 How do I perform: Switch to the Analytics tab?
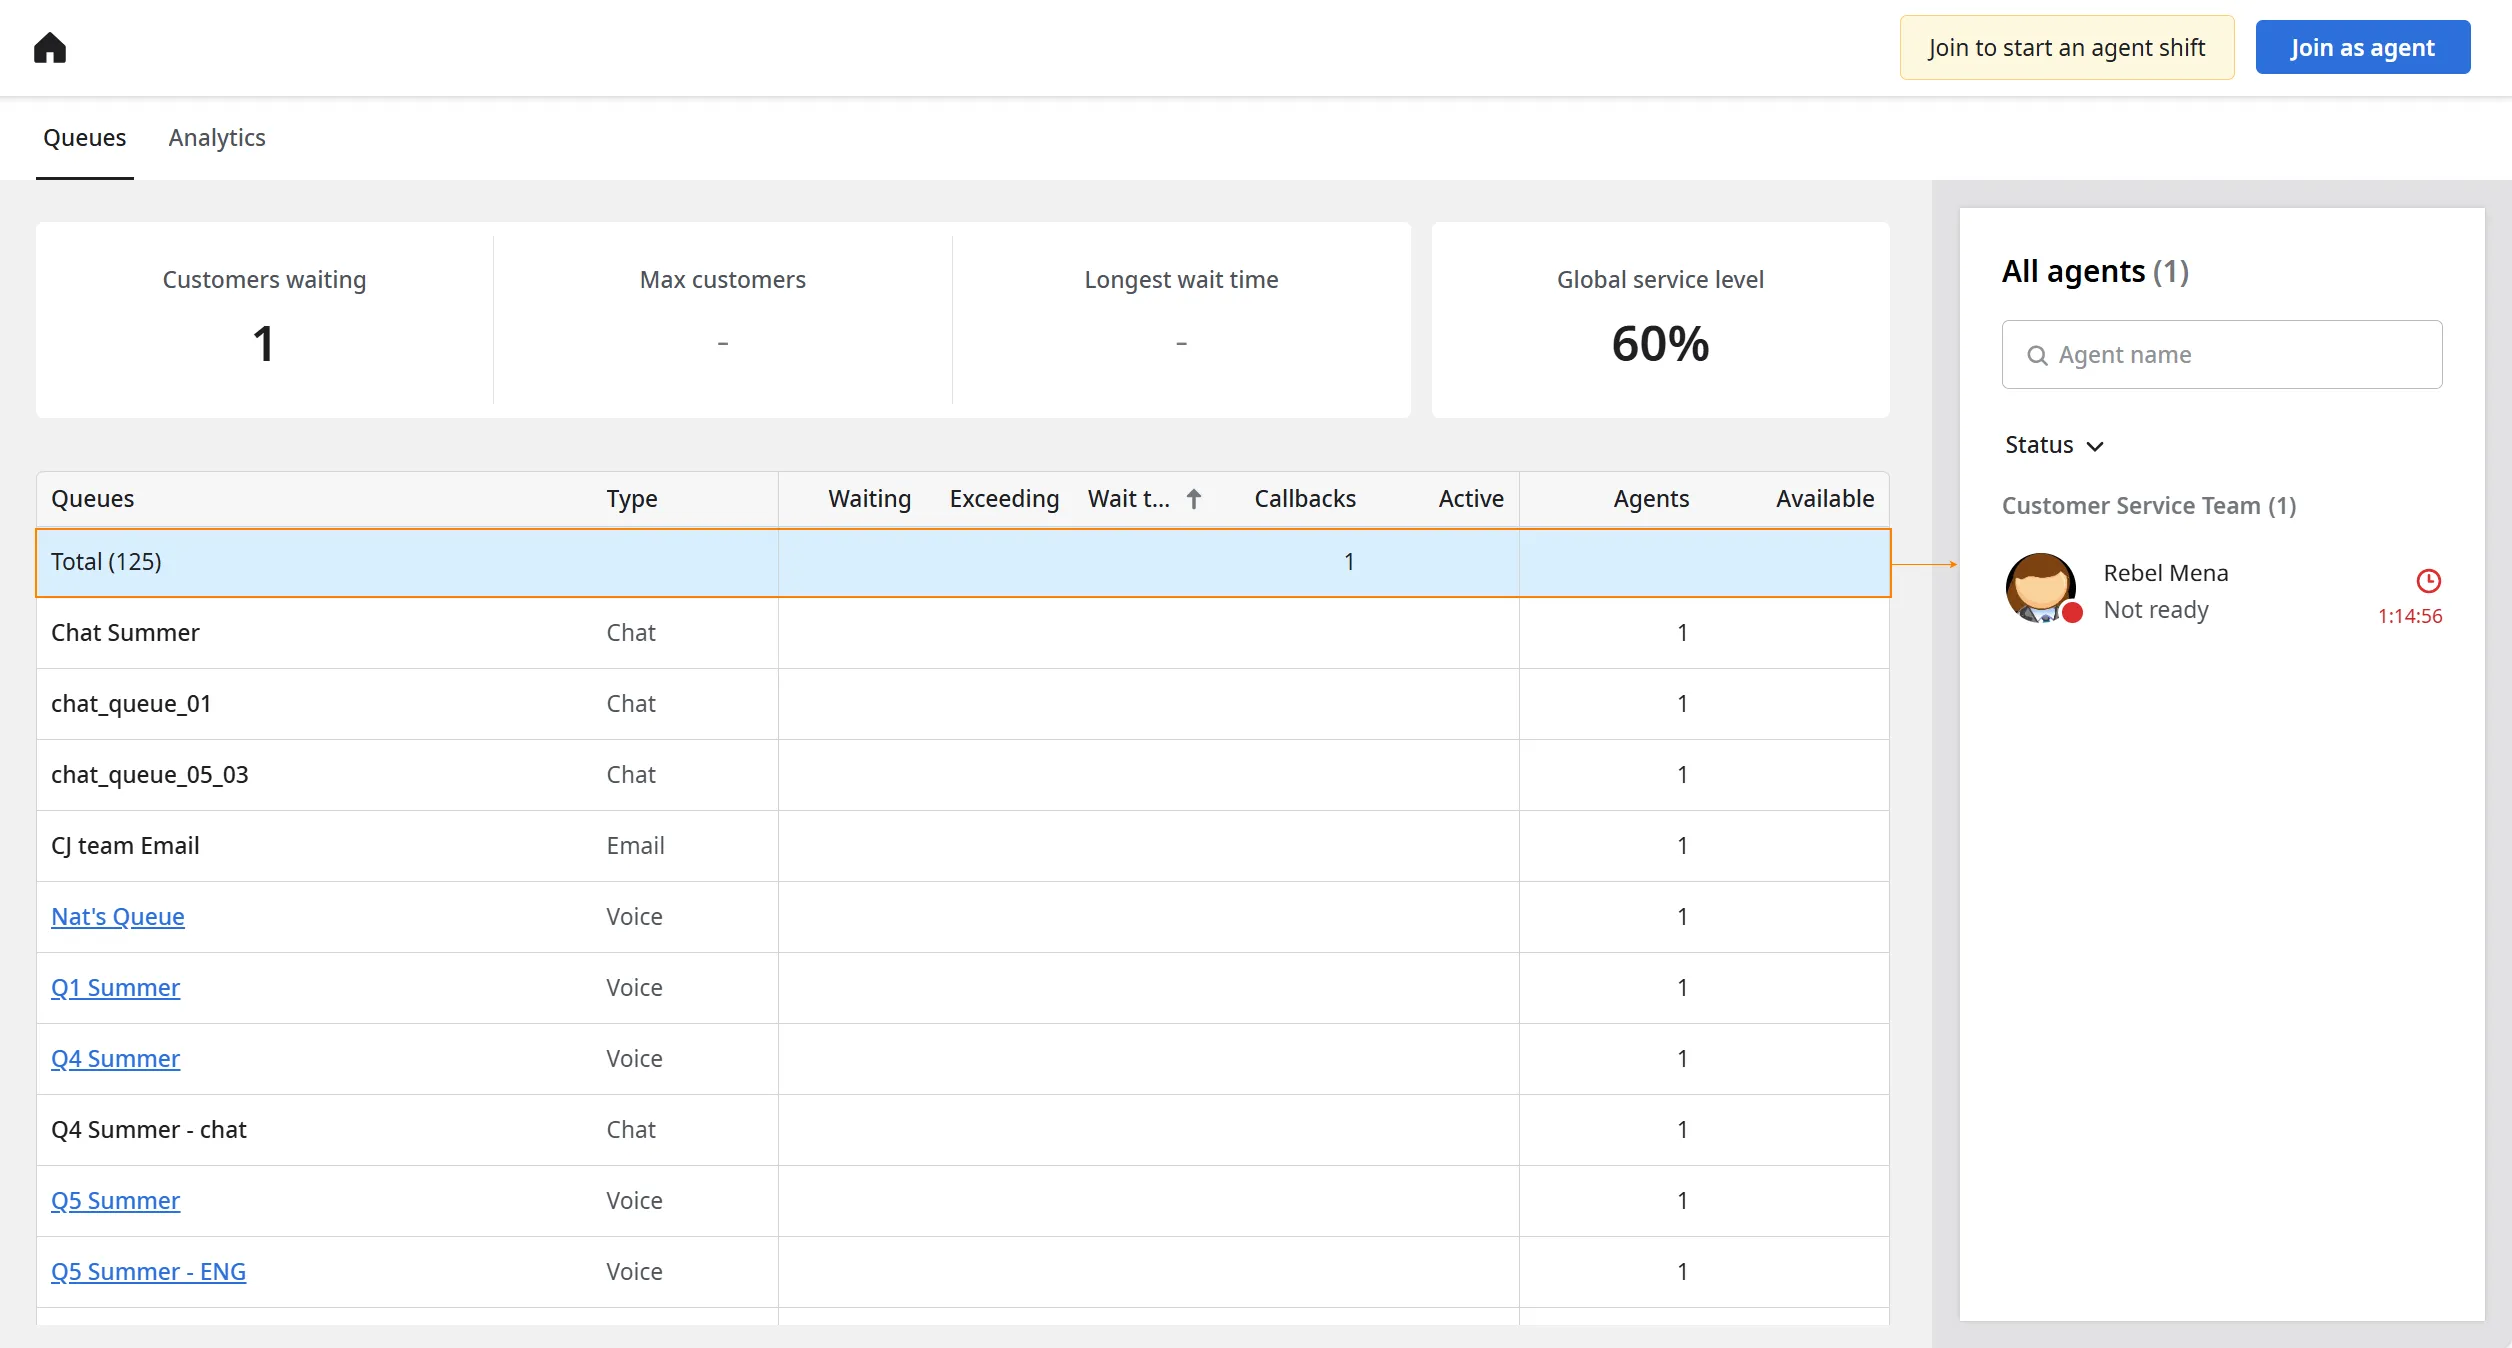pos(217,137)
